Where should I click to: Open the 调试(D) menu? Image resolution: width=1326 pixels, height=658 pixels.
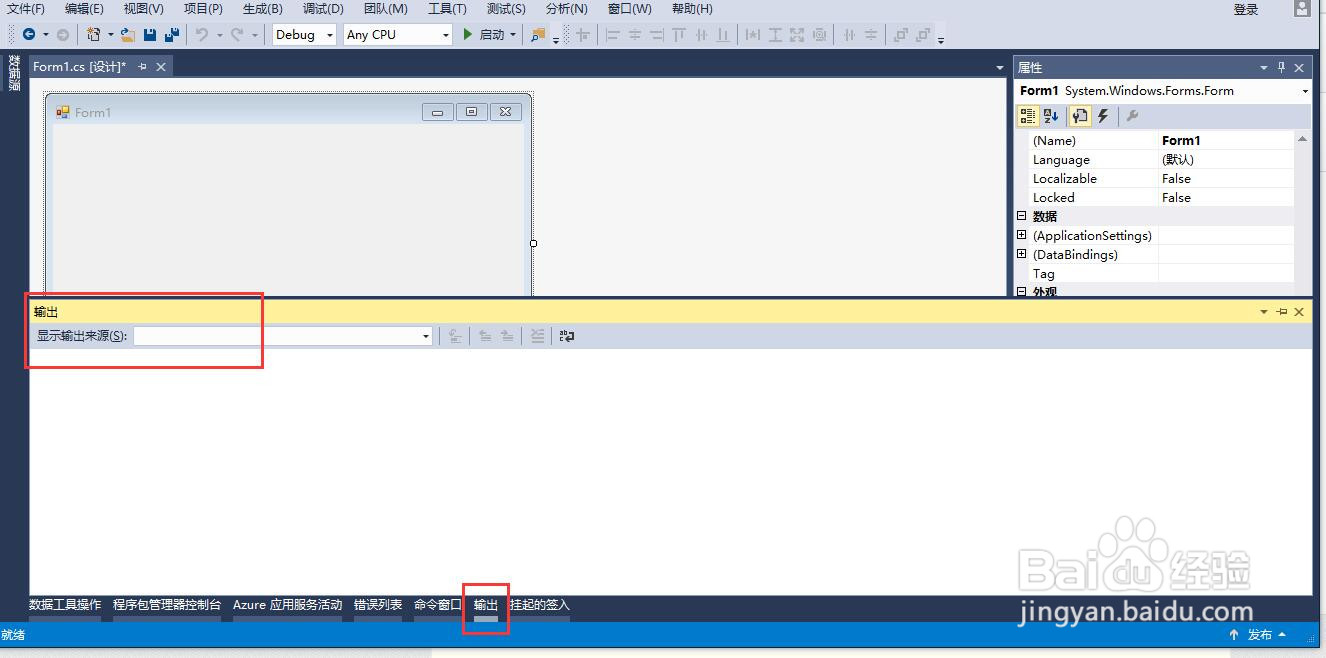tap(323, 9)
